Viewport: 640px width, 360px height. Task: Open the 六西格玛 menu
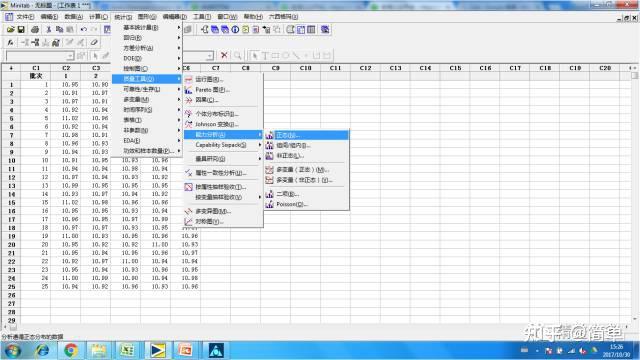[x=283, y=17]
